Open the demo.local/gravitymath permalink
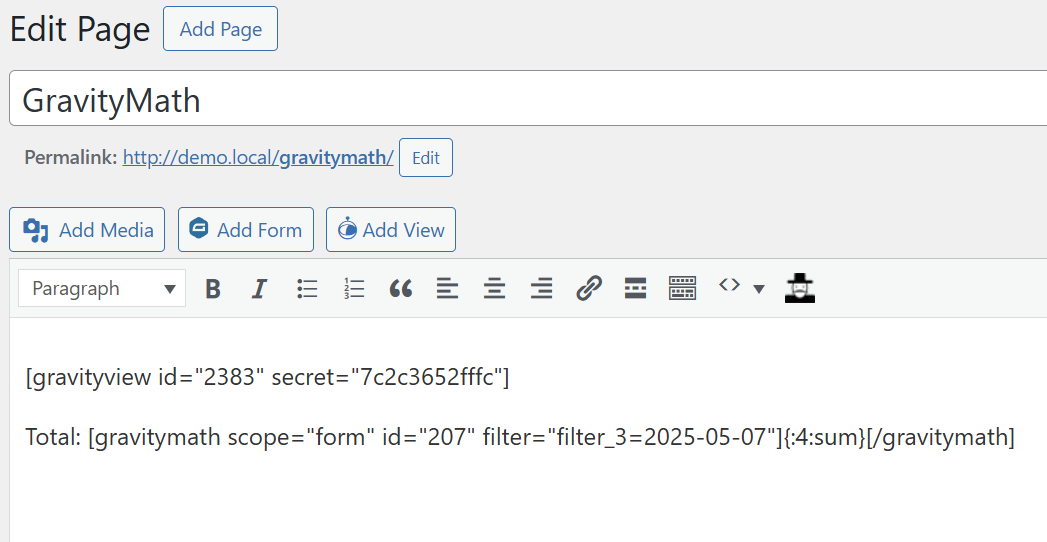Screen dimensions: 1047x542 coord(258,158)
